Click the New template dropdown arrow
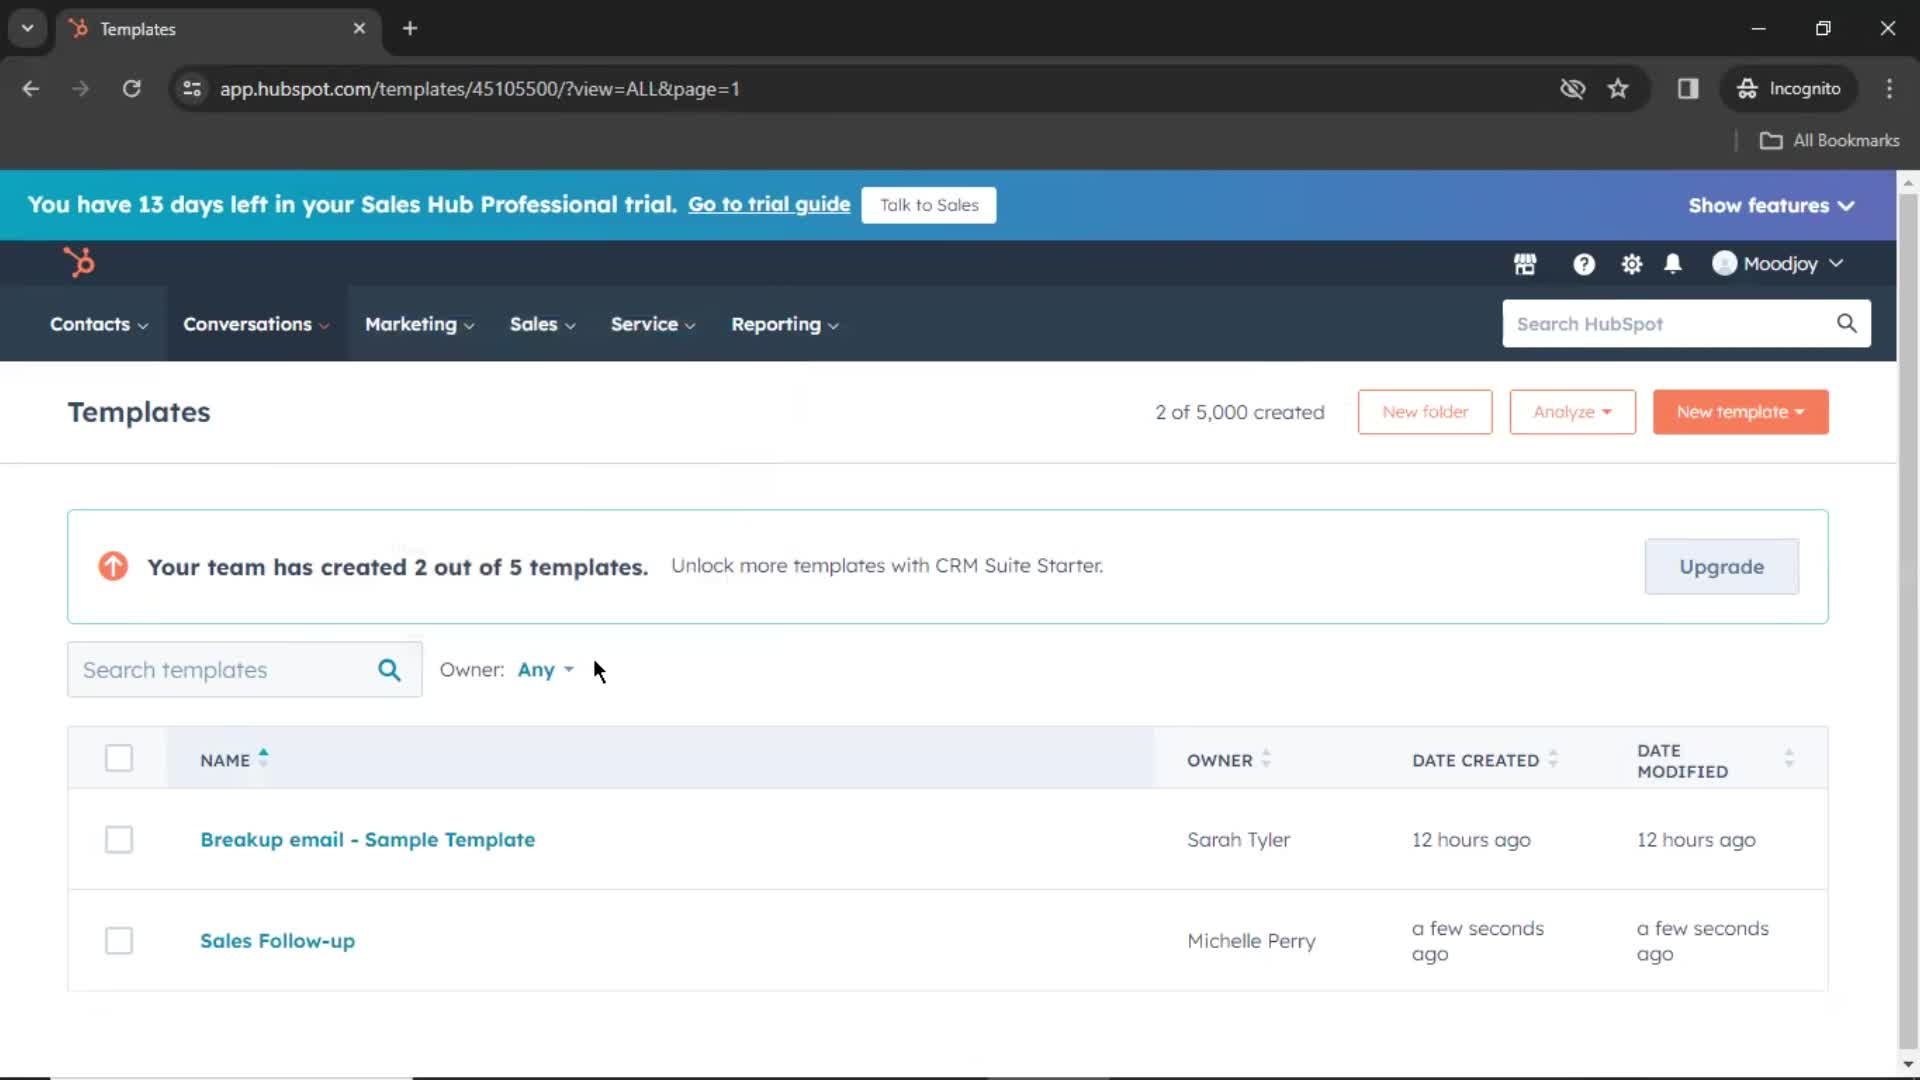Screen dimensions: 1920x1080 coord(1801,411)
